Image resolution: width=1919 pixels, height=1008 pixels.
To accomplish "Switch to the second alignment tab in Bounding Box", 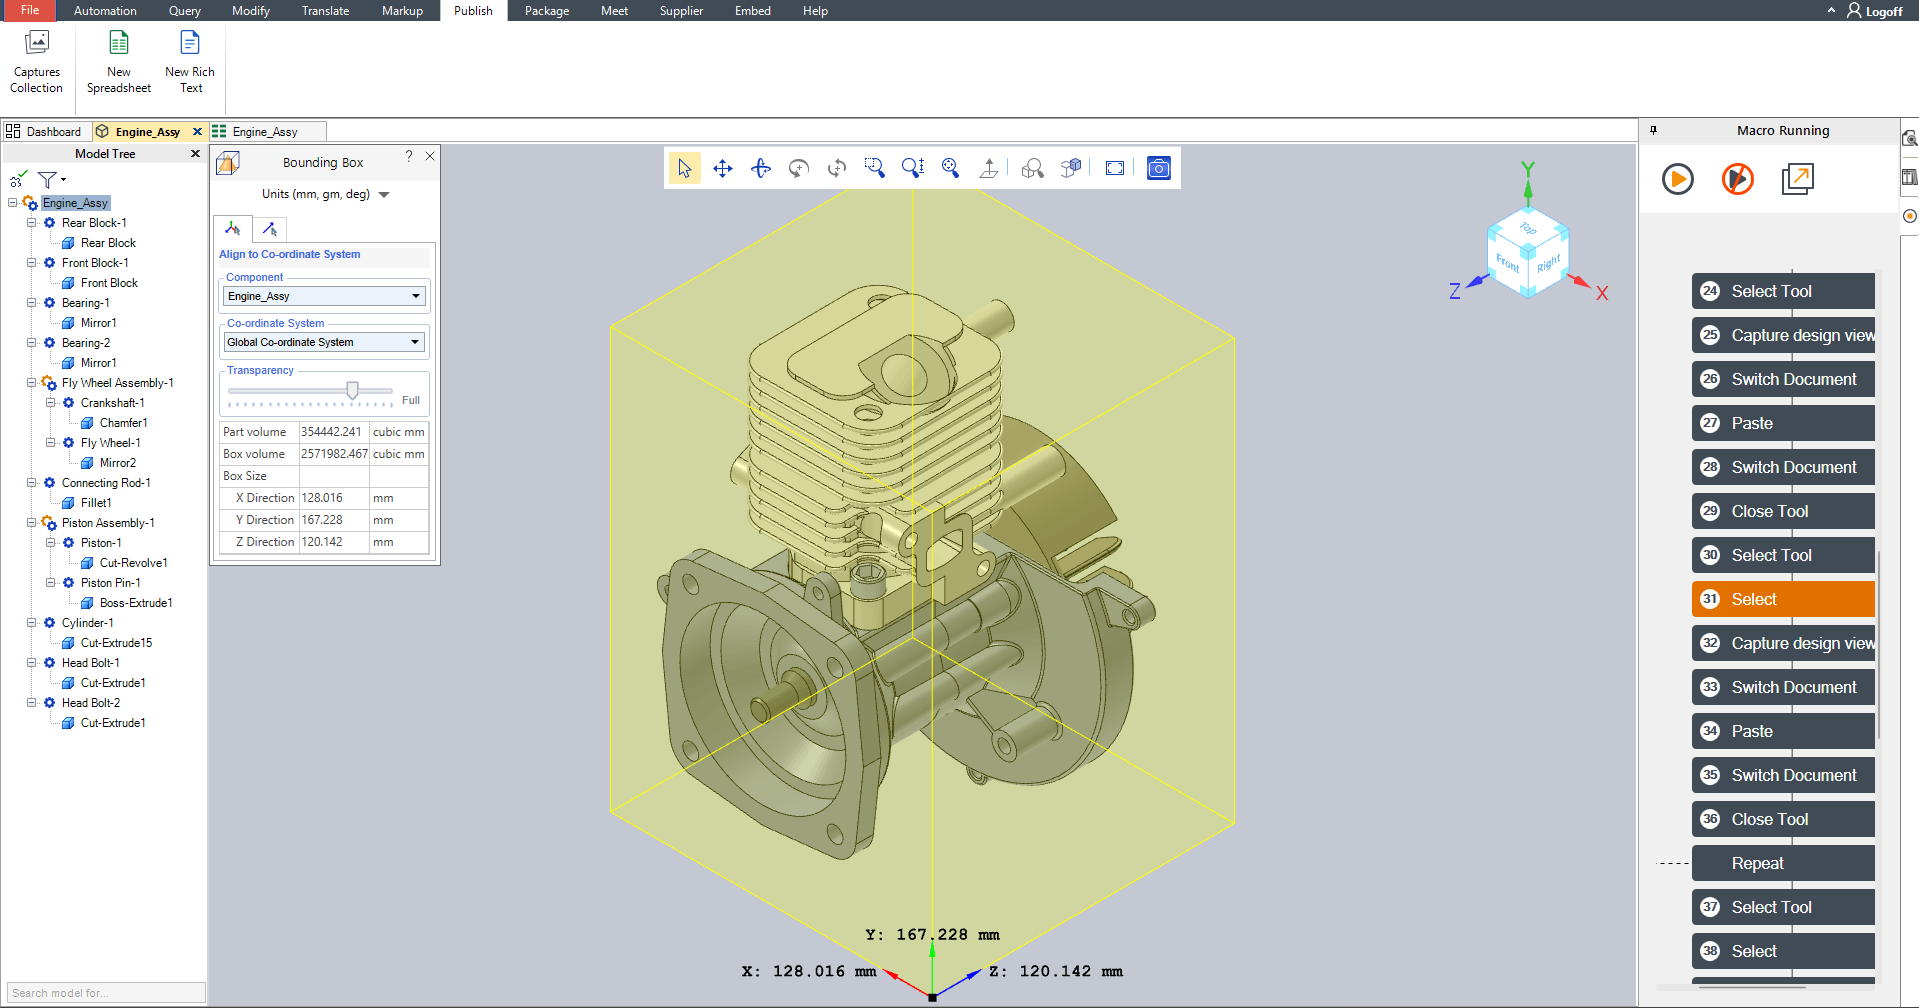I will 269,229.
